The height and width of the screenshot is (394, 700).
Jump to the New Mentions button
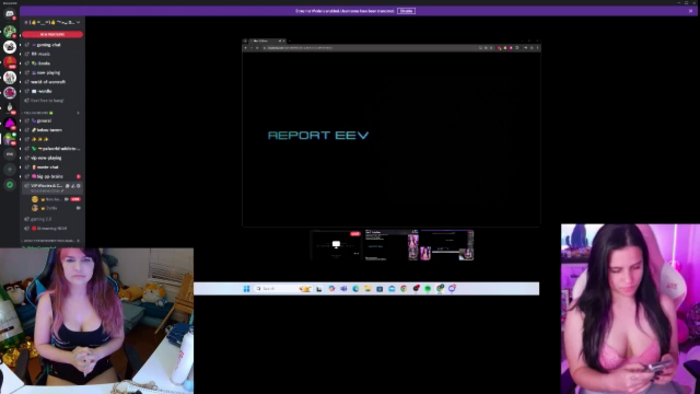[52, 34]
